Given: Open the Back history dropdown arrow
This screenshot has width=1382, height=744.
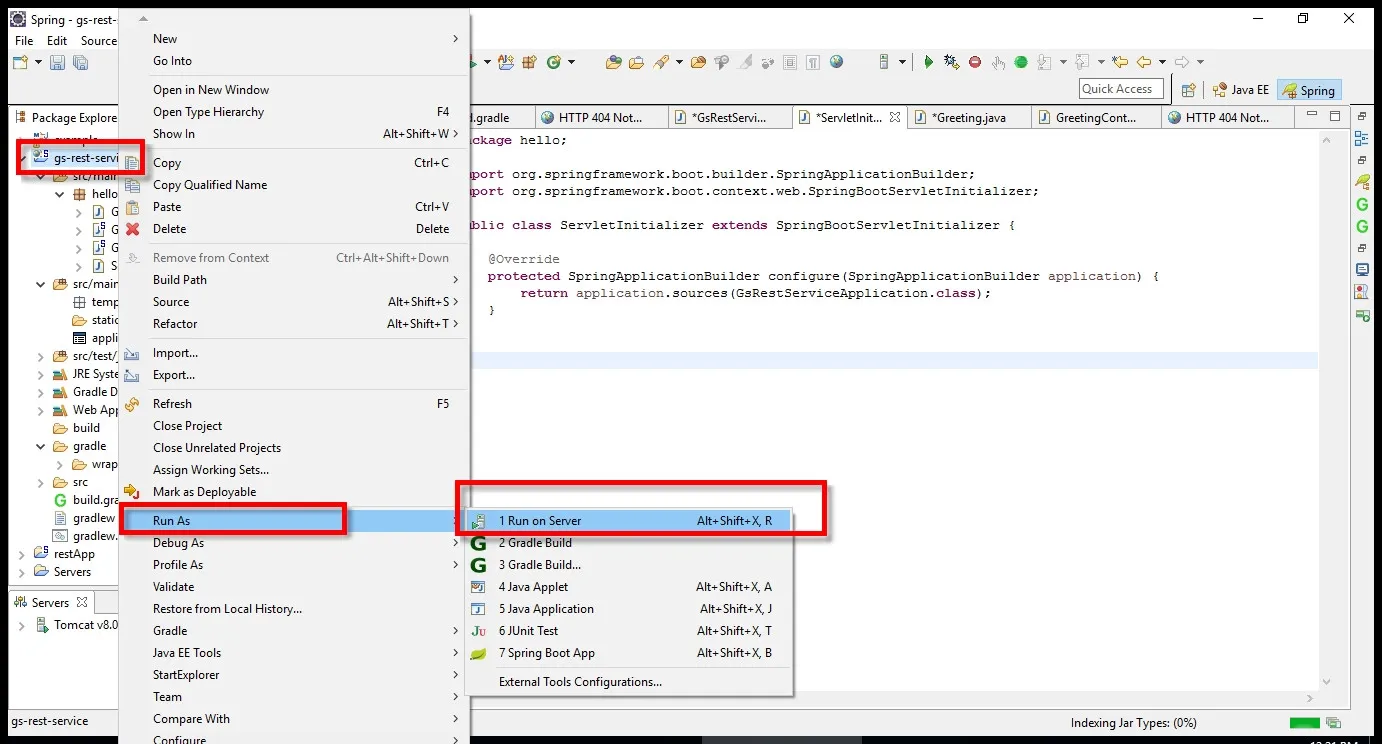Looking at the screenshot, I should click(1160, 62).
